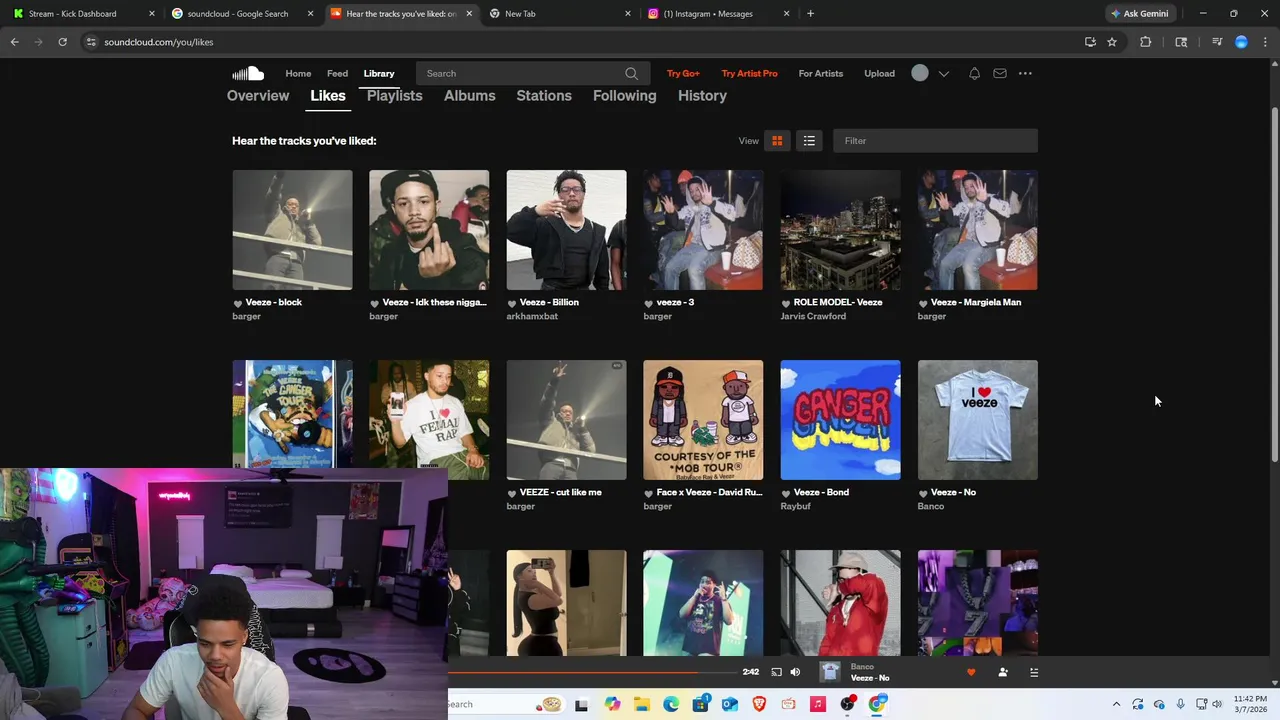
Task: Open the Feed menu item
Action: 338,73
